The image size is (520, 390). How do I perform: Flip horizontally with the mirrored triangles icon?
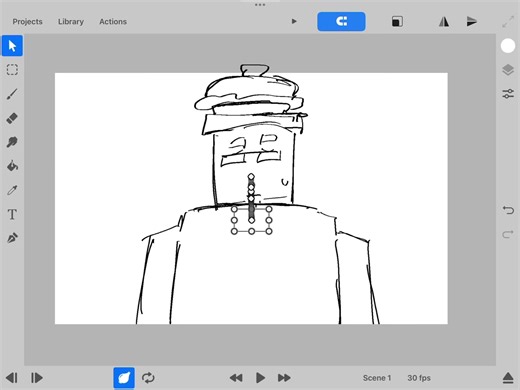coord(444,22)
